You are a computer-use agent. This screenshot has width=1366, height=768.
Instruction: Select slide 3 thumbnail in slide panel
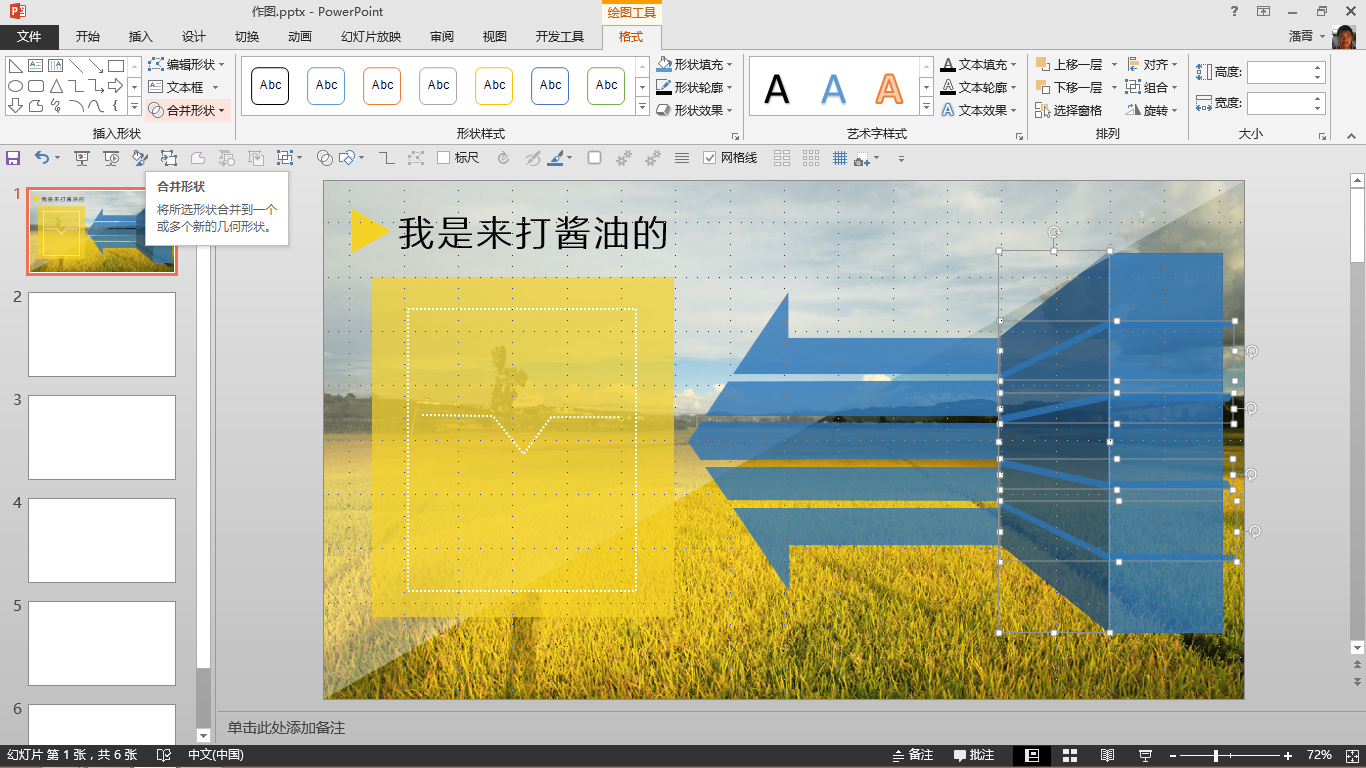(x=102, y=437)
